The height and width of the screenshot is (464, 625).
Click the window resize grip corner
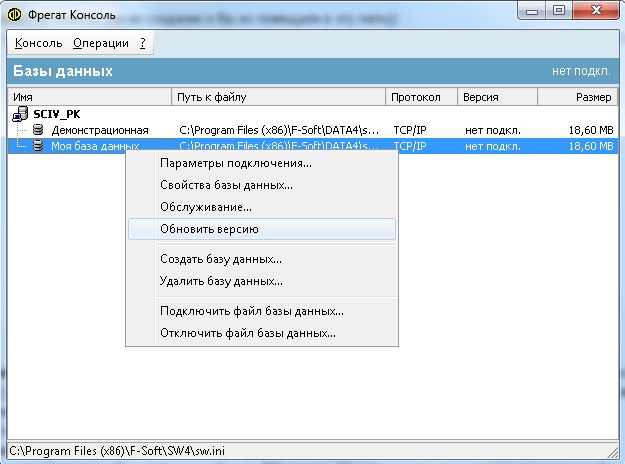click(x=613, y=452)
